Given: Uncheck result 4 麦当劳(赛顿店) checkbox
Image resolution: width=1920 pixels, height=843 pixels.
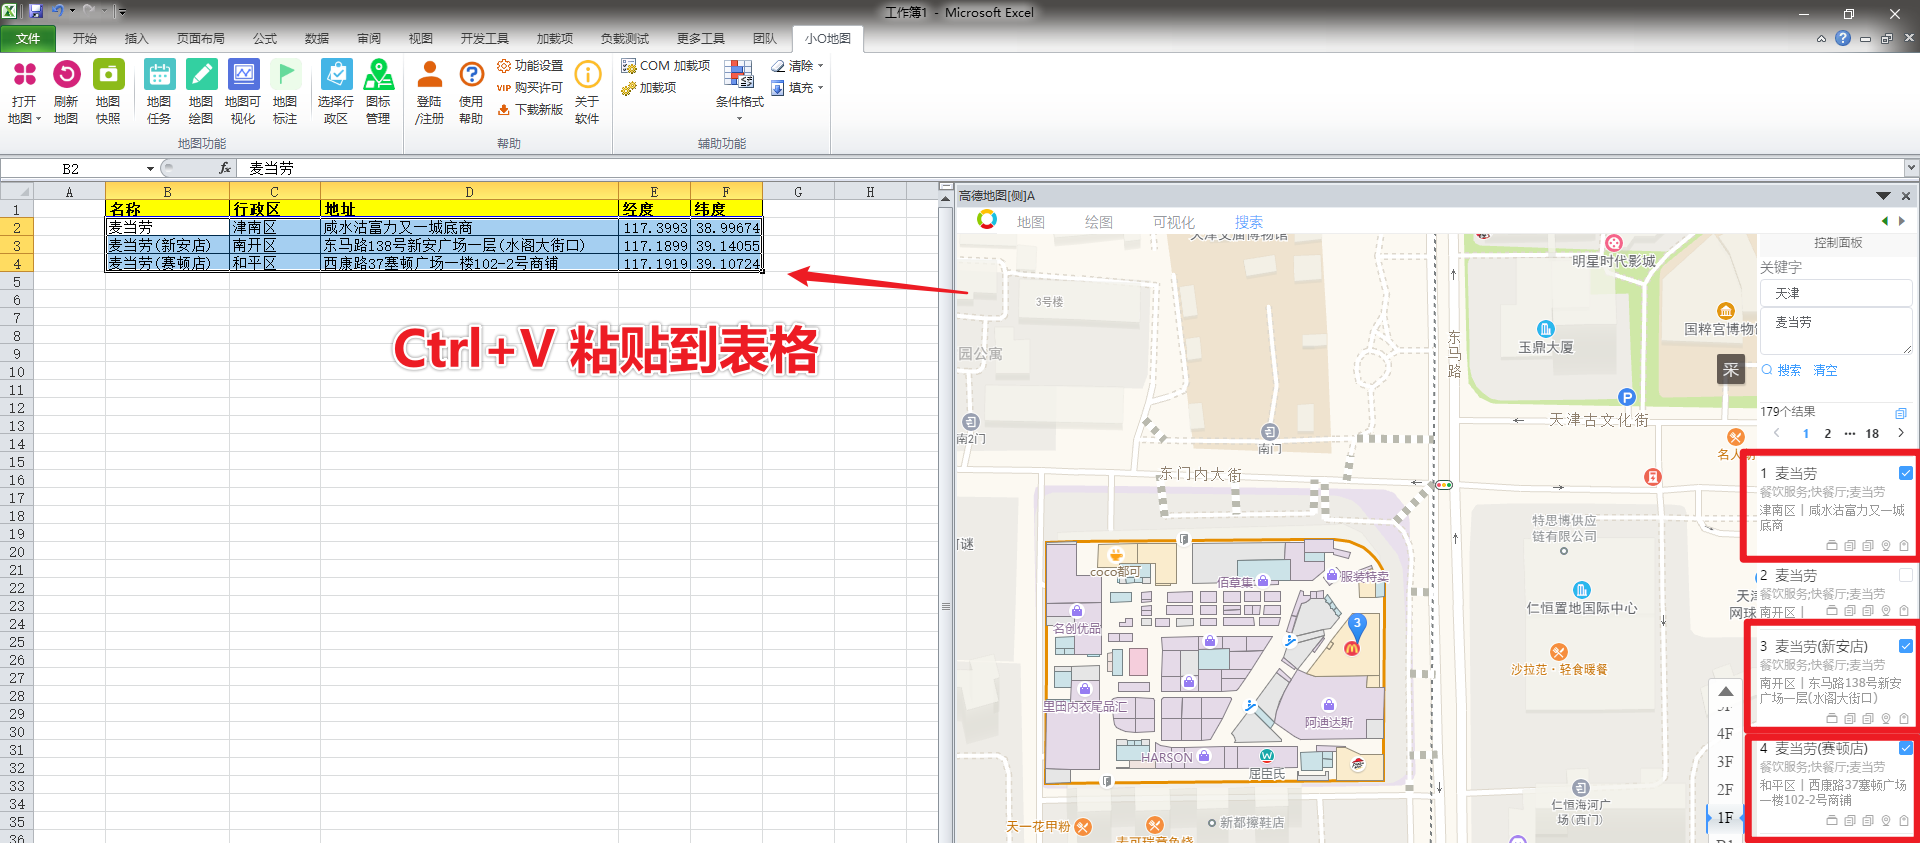Looking at the screenshot, I should 1905,748.
